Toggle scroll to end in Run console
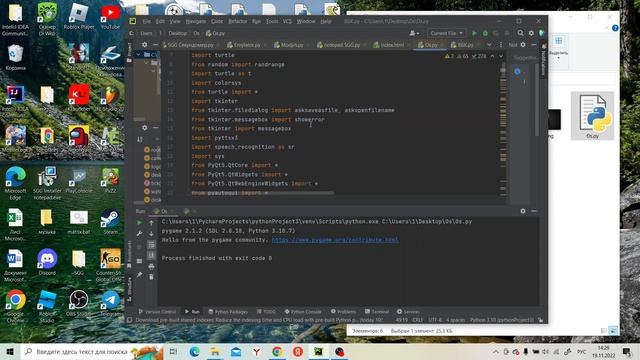640x360 pixels. (x=151, y=256)
